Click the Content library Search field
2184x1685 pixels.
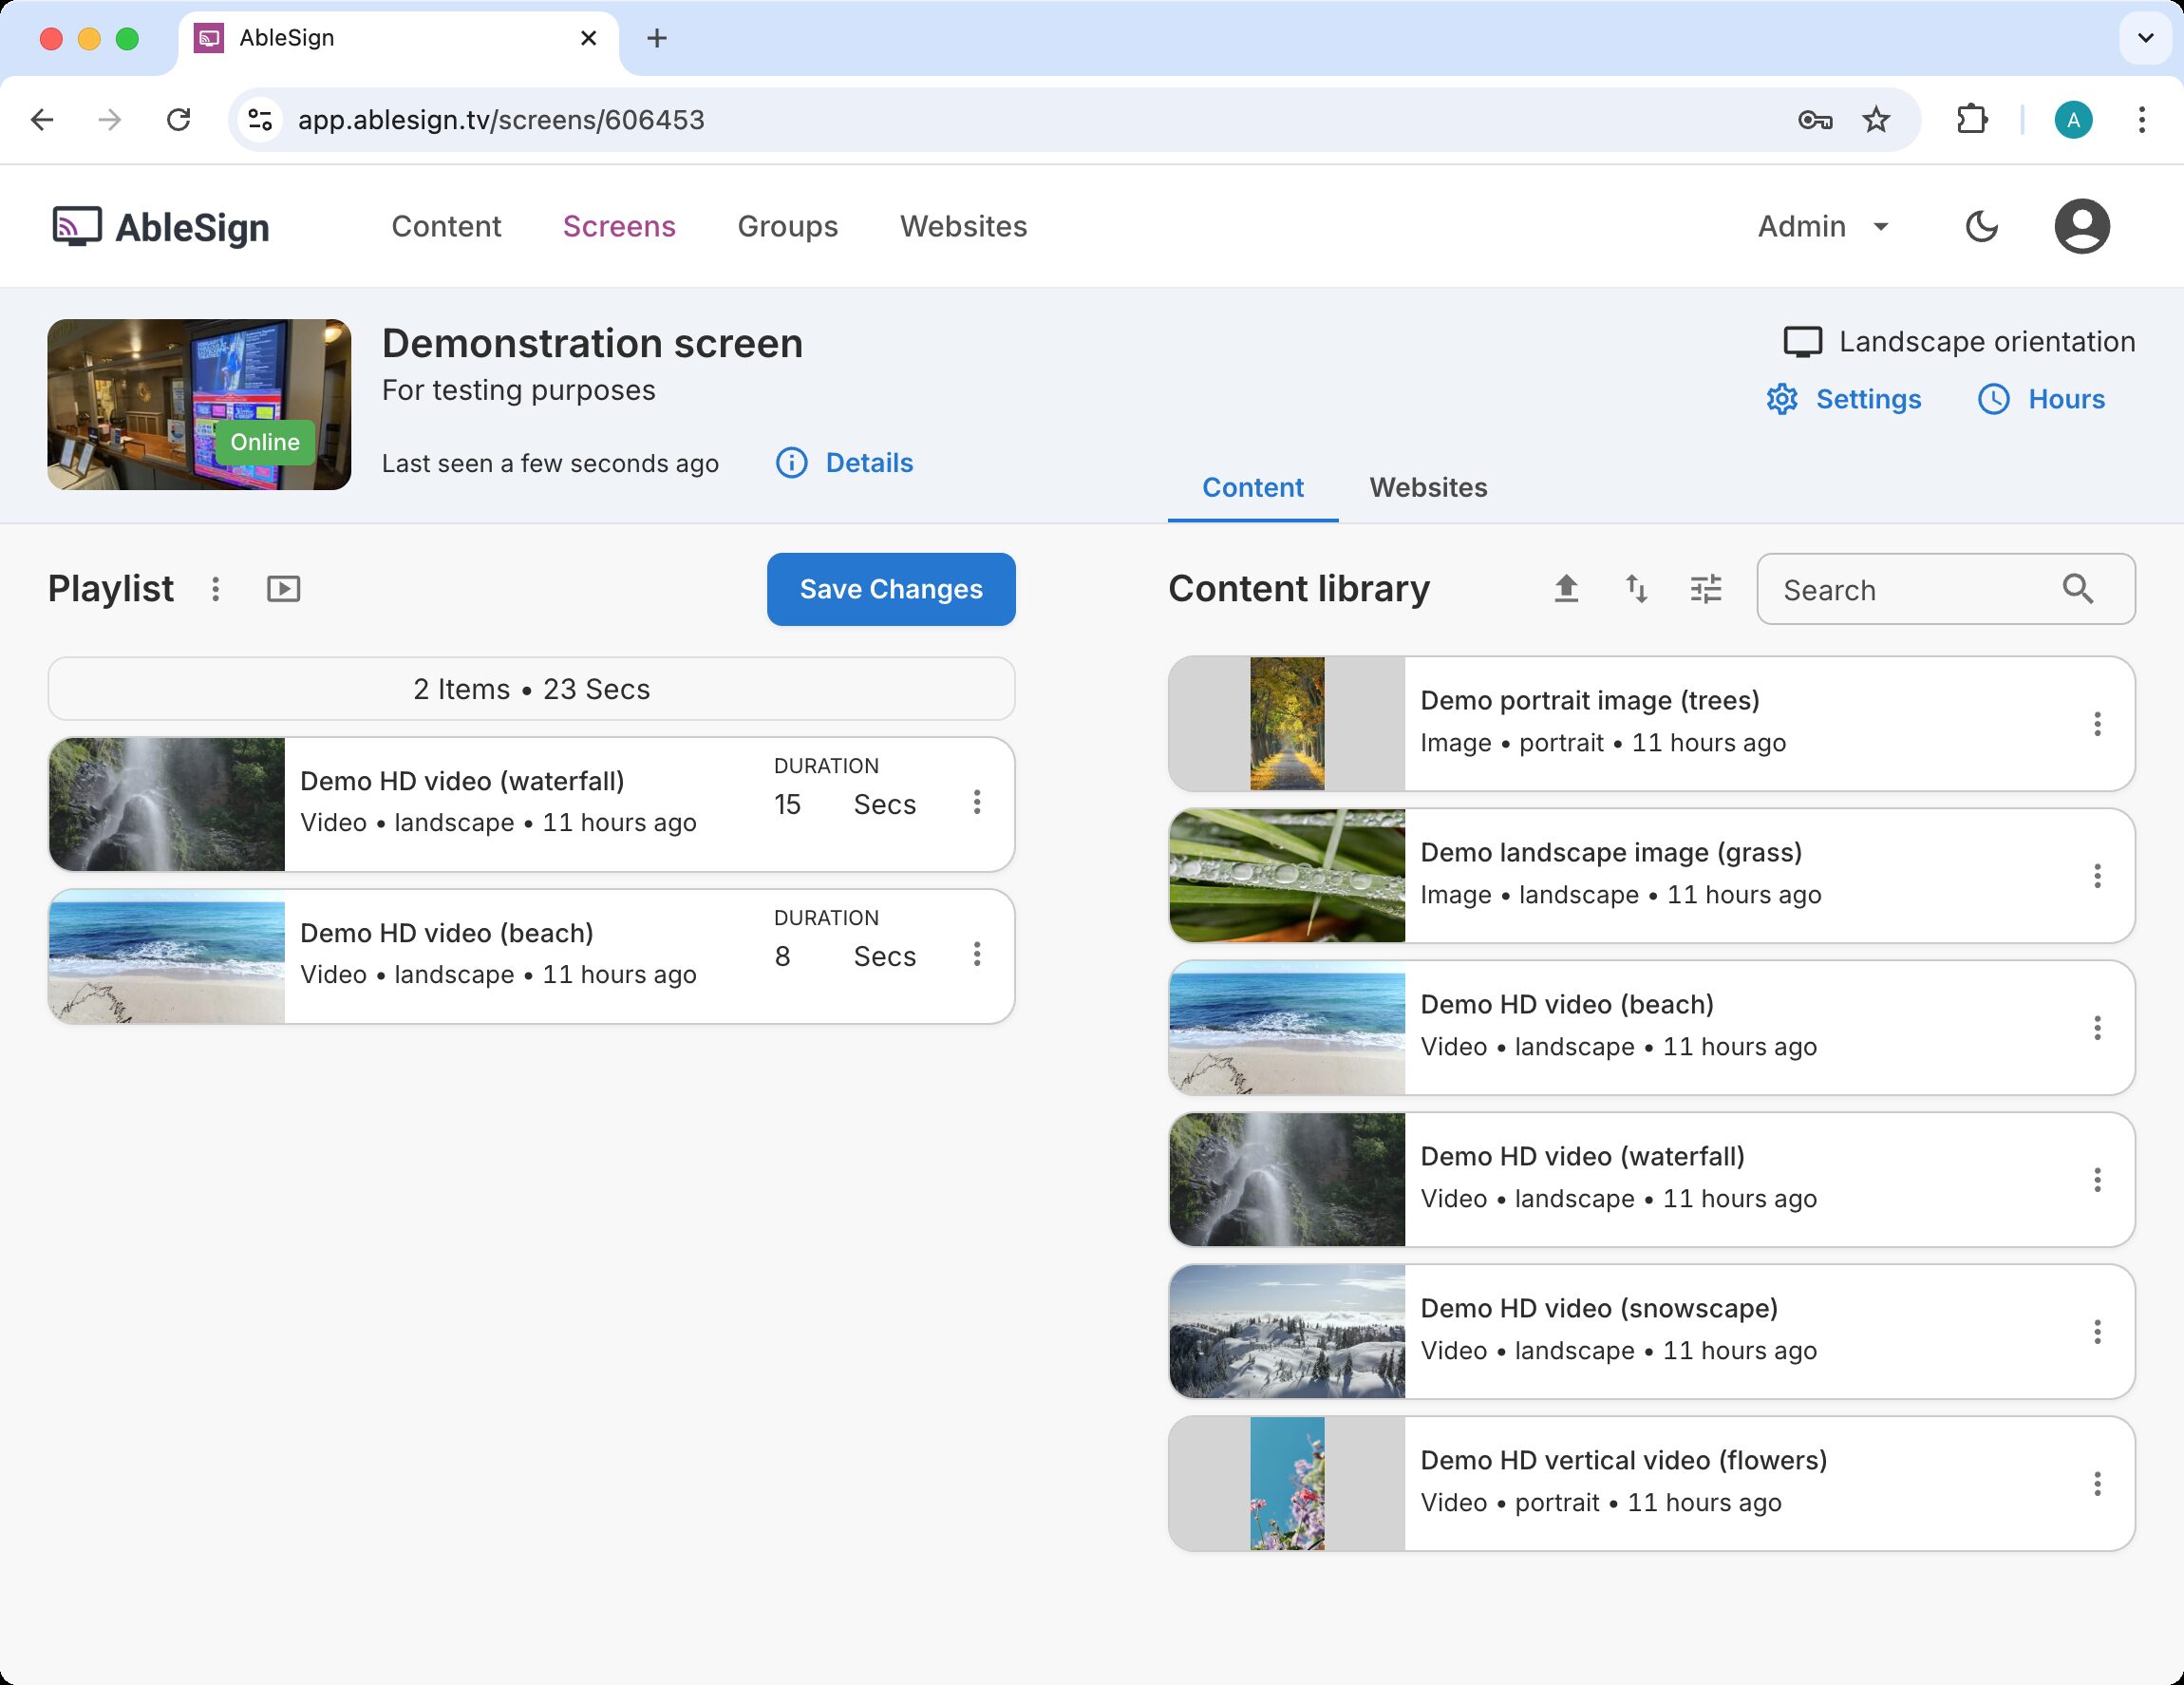click(1910, 590)
